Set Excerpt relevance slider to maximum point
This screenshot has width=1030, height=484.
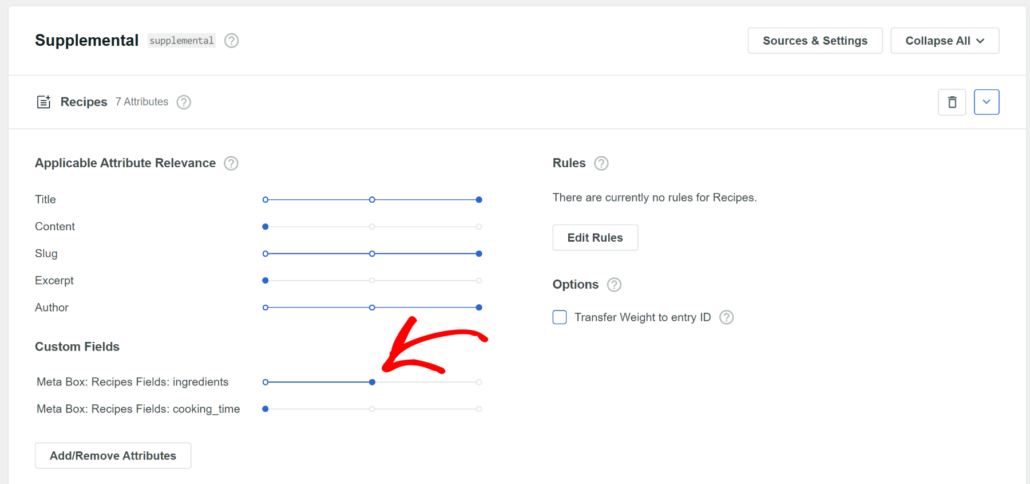click(x=479, y=280)
